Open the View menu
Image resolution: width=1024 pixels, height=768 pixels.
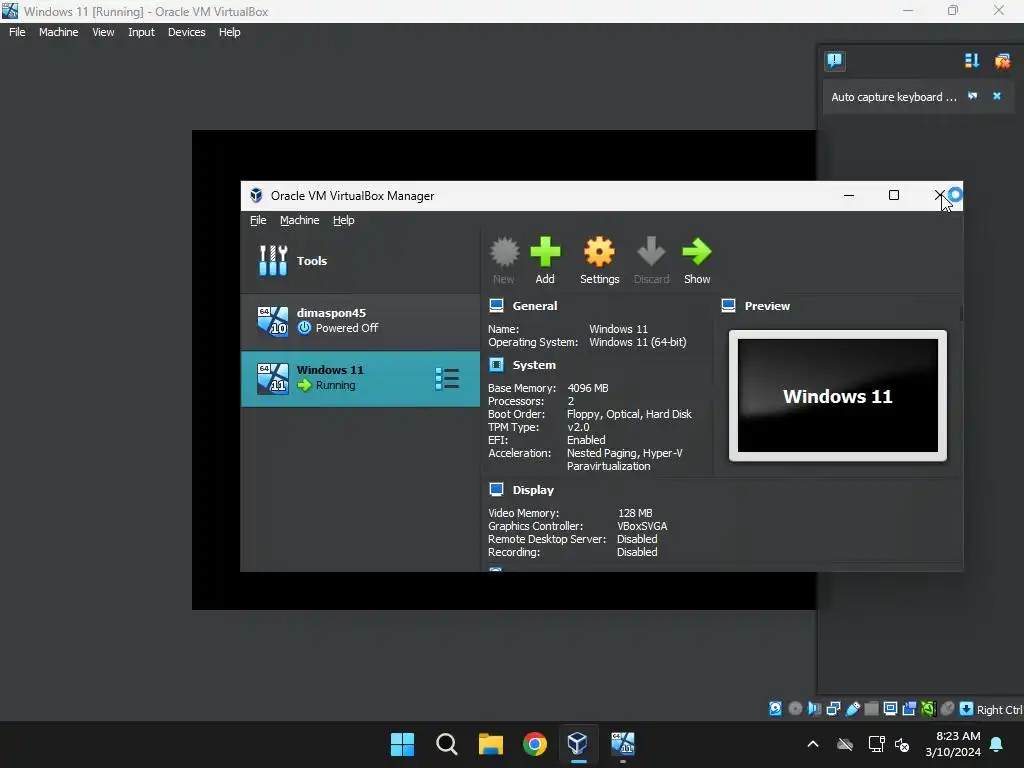pyautogui.click(x=103, y=32)
